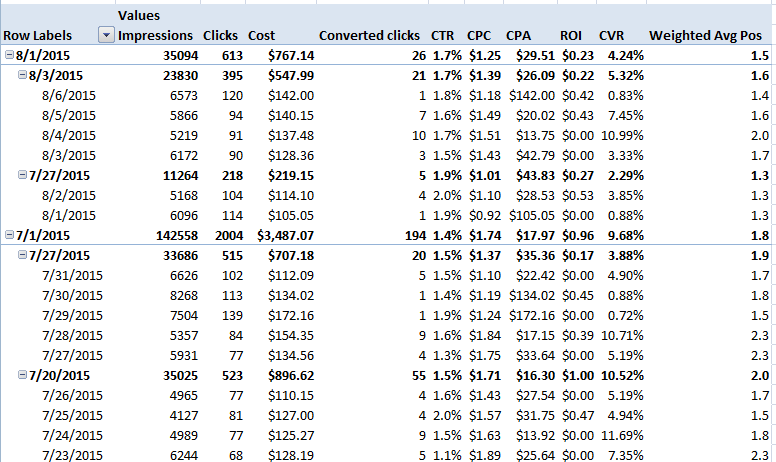Select the cost cell $128.19
The width and height of the screenshot is (776, 462).
(x=291, y=455)
